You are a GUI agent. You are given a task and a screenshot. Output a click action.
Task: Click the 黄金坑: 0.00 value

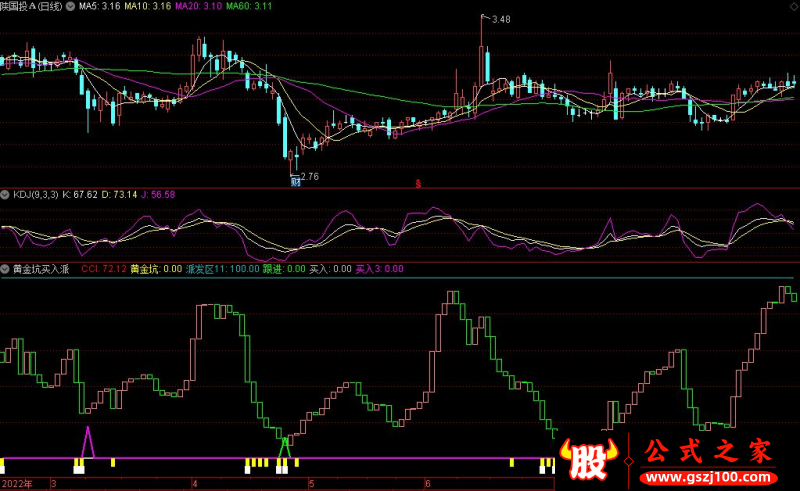[156, 269]
